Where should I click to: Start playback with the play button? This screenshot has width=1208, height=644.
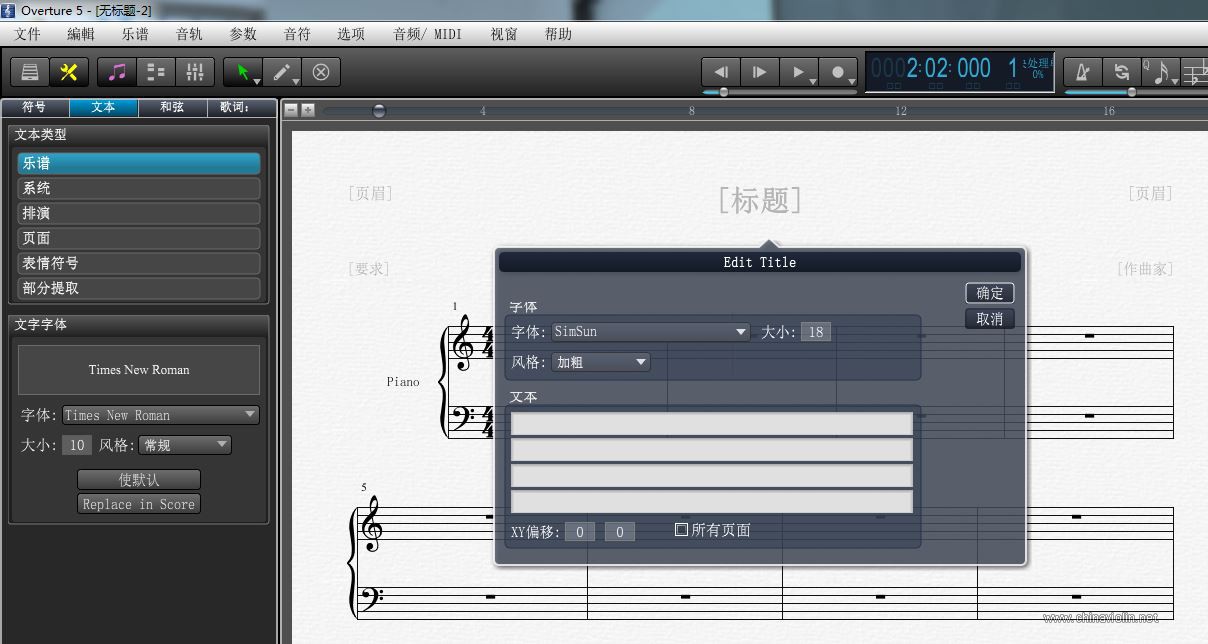tap(799, 72)
